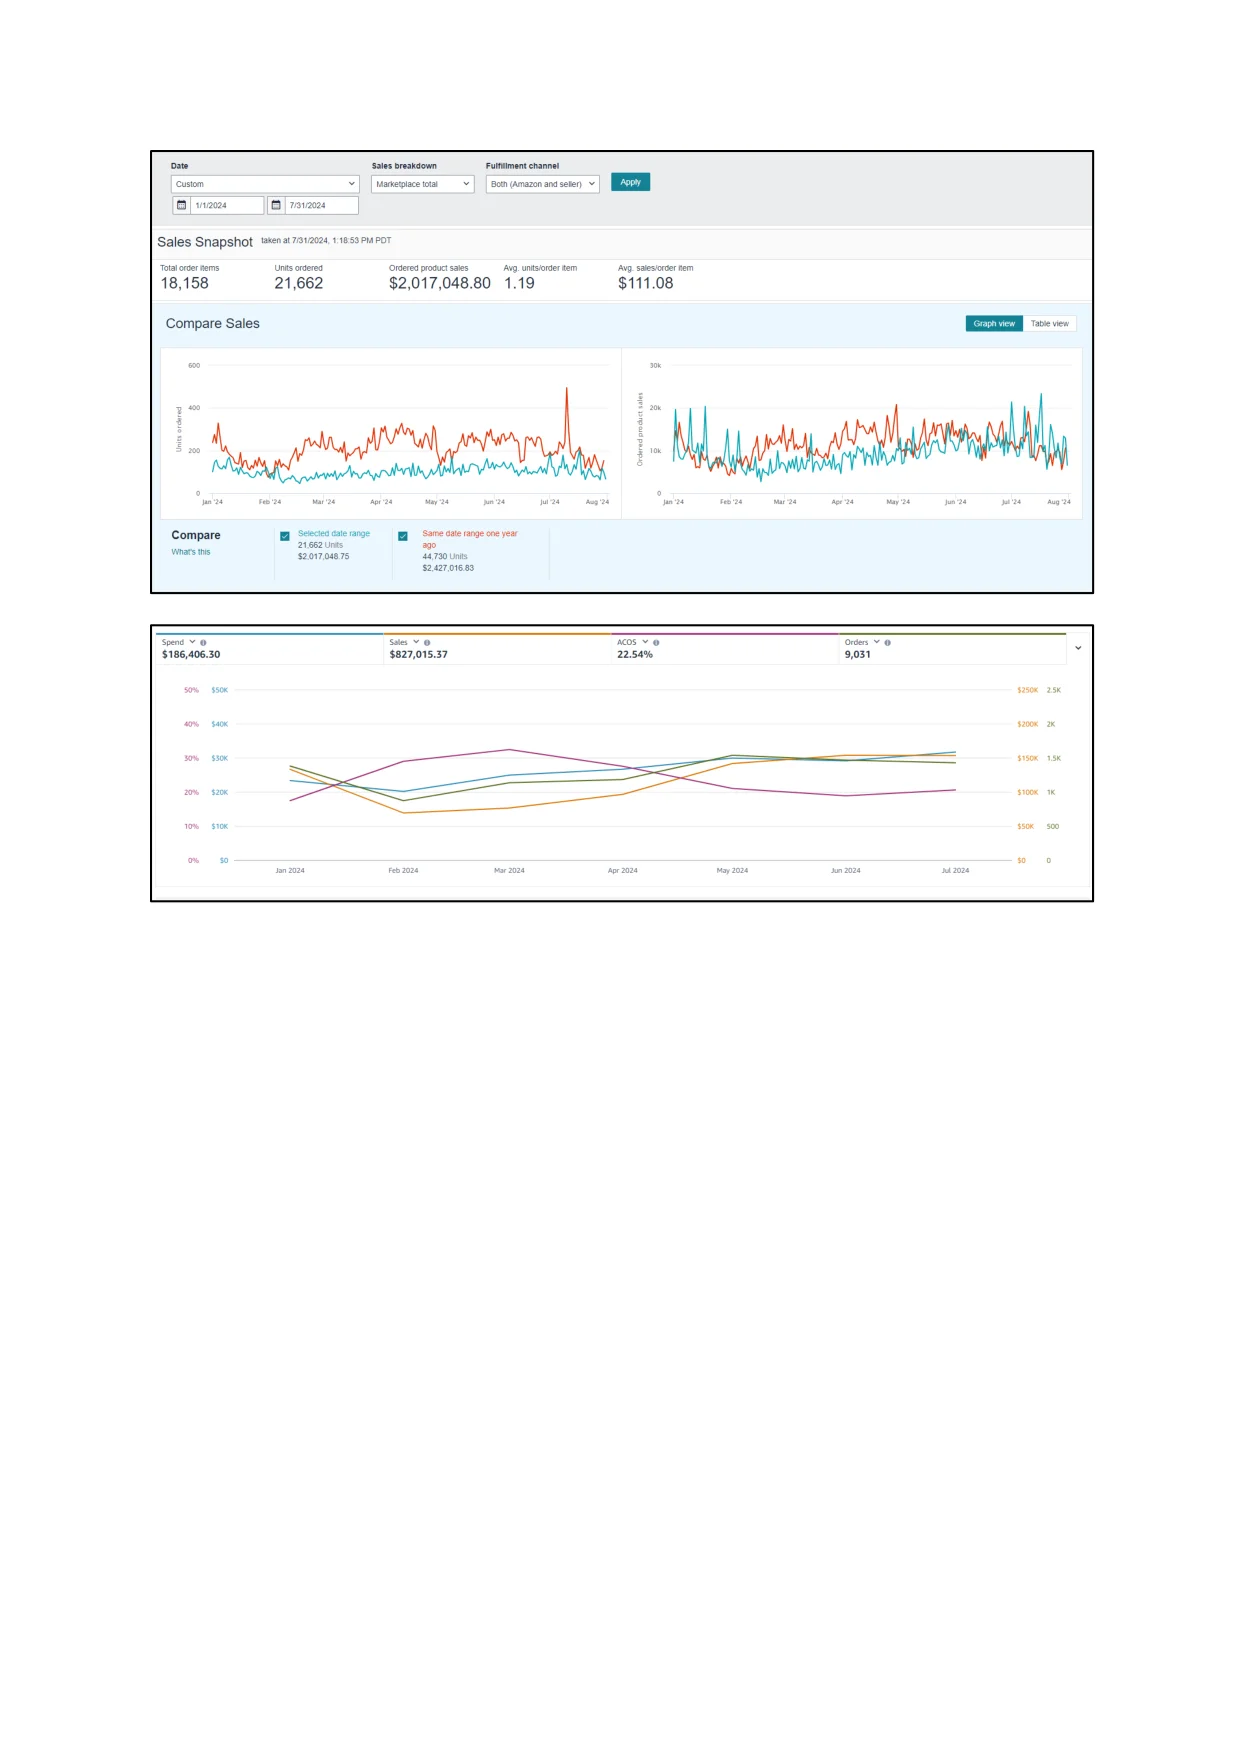Click Ordered product sales value $2,017,048.80
The width and height of the screenshot is (1240, 1754).
coord(440,283)
